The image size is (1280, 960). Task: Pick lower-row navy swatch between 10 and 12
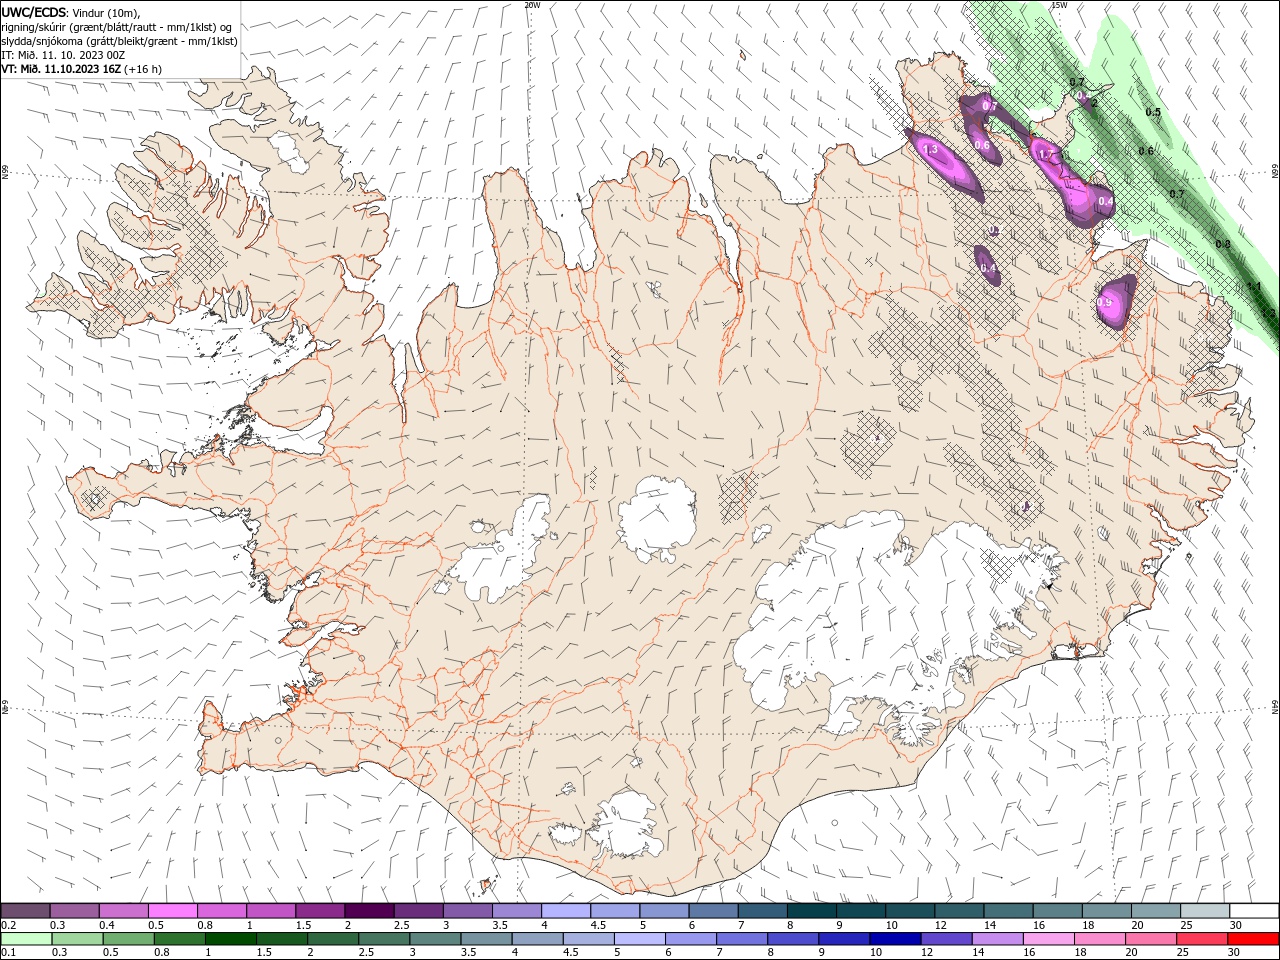click(894, 939)
